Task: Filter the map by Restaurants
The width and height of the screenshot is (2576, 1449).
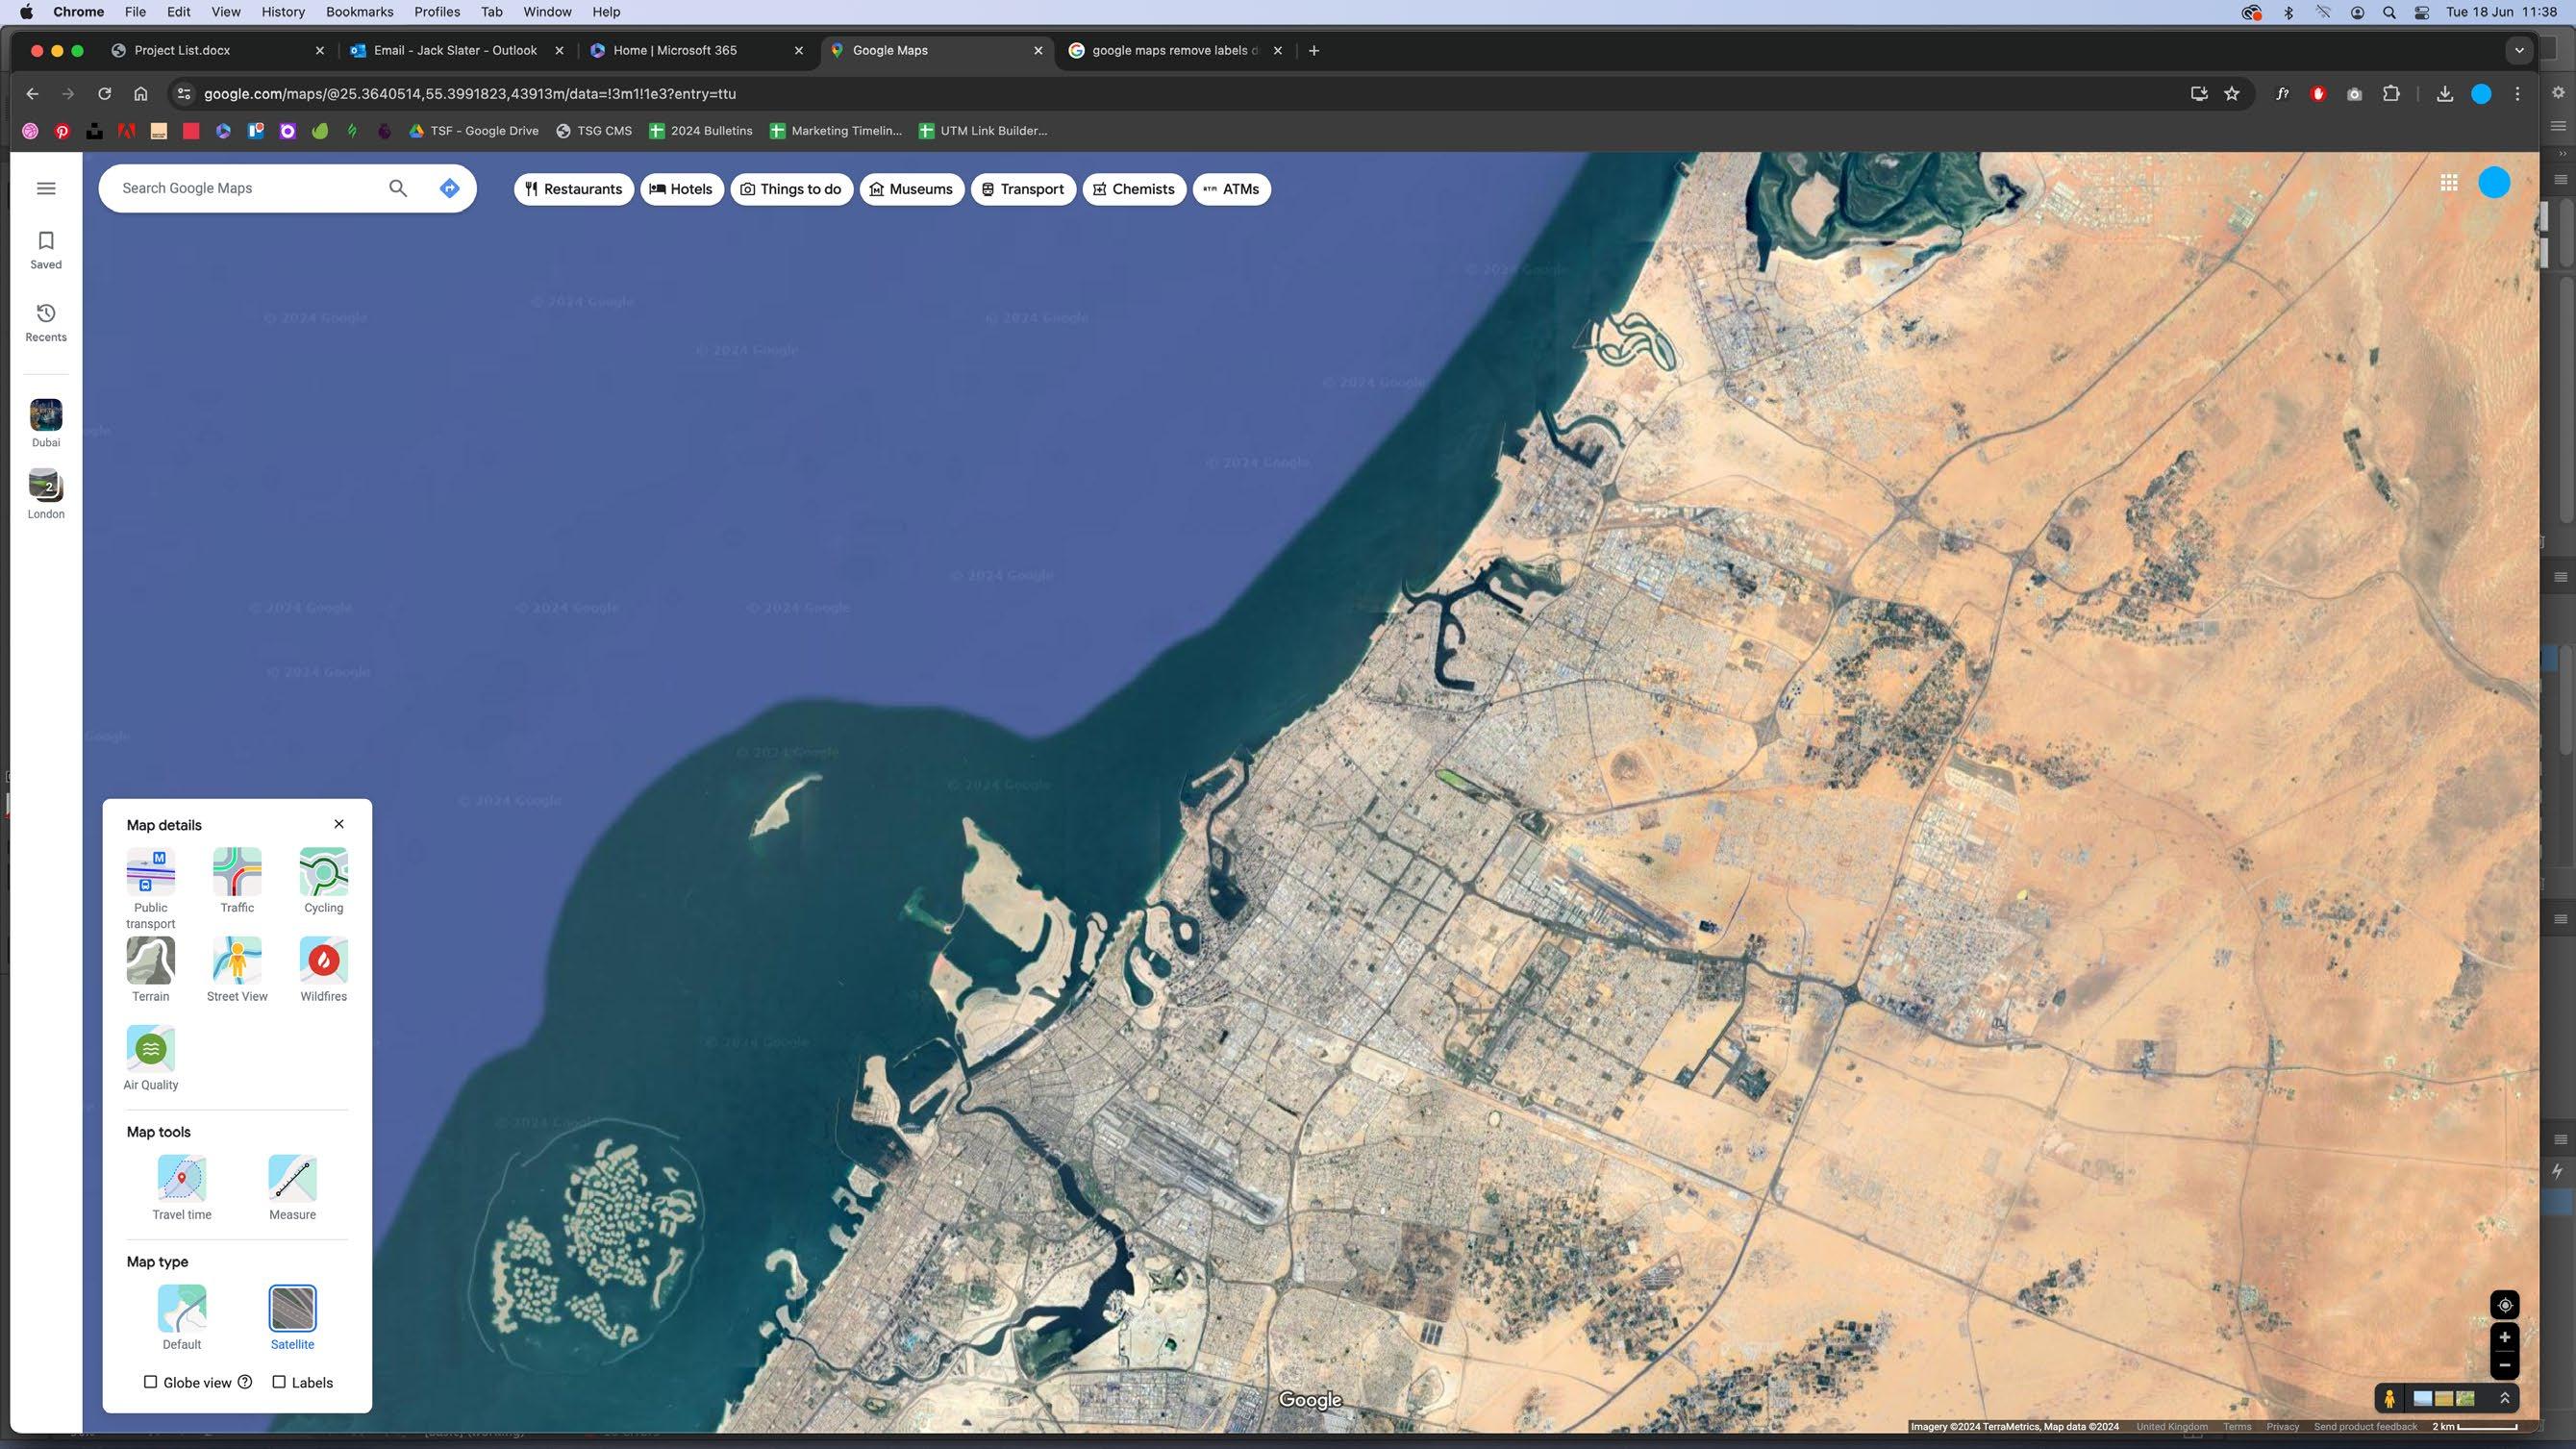Action: 573,189
